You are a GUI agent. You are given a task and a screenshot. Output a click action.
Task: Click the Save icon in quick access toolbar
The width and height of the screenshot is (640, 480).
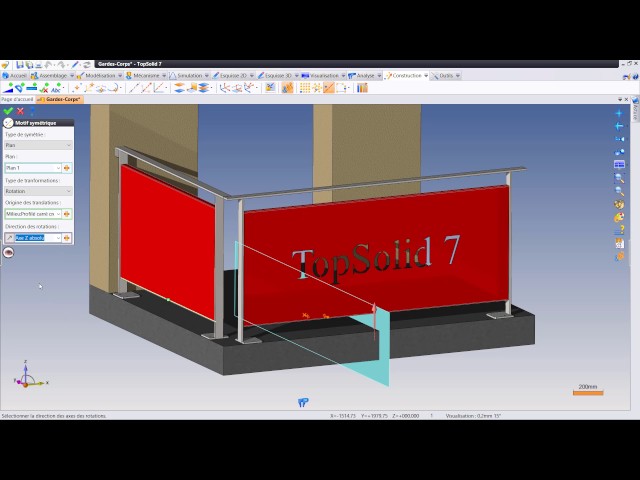20,65
